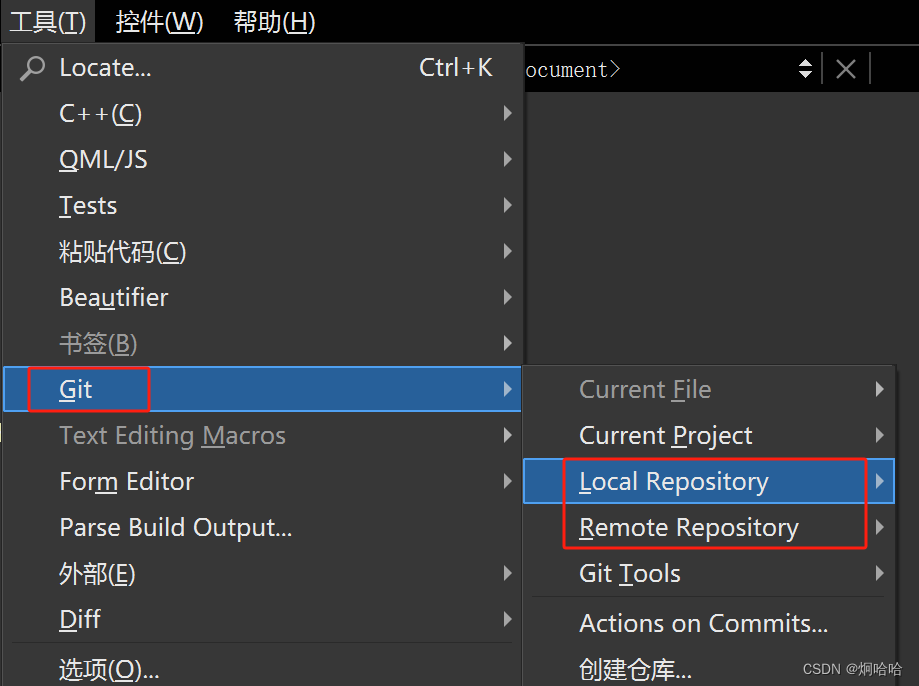Click the Locate magnifying glass icon
The width and height of the screenshot is (919, 686).
pyautogui.click(x=31, y=67)
